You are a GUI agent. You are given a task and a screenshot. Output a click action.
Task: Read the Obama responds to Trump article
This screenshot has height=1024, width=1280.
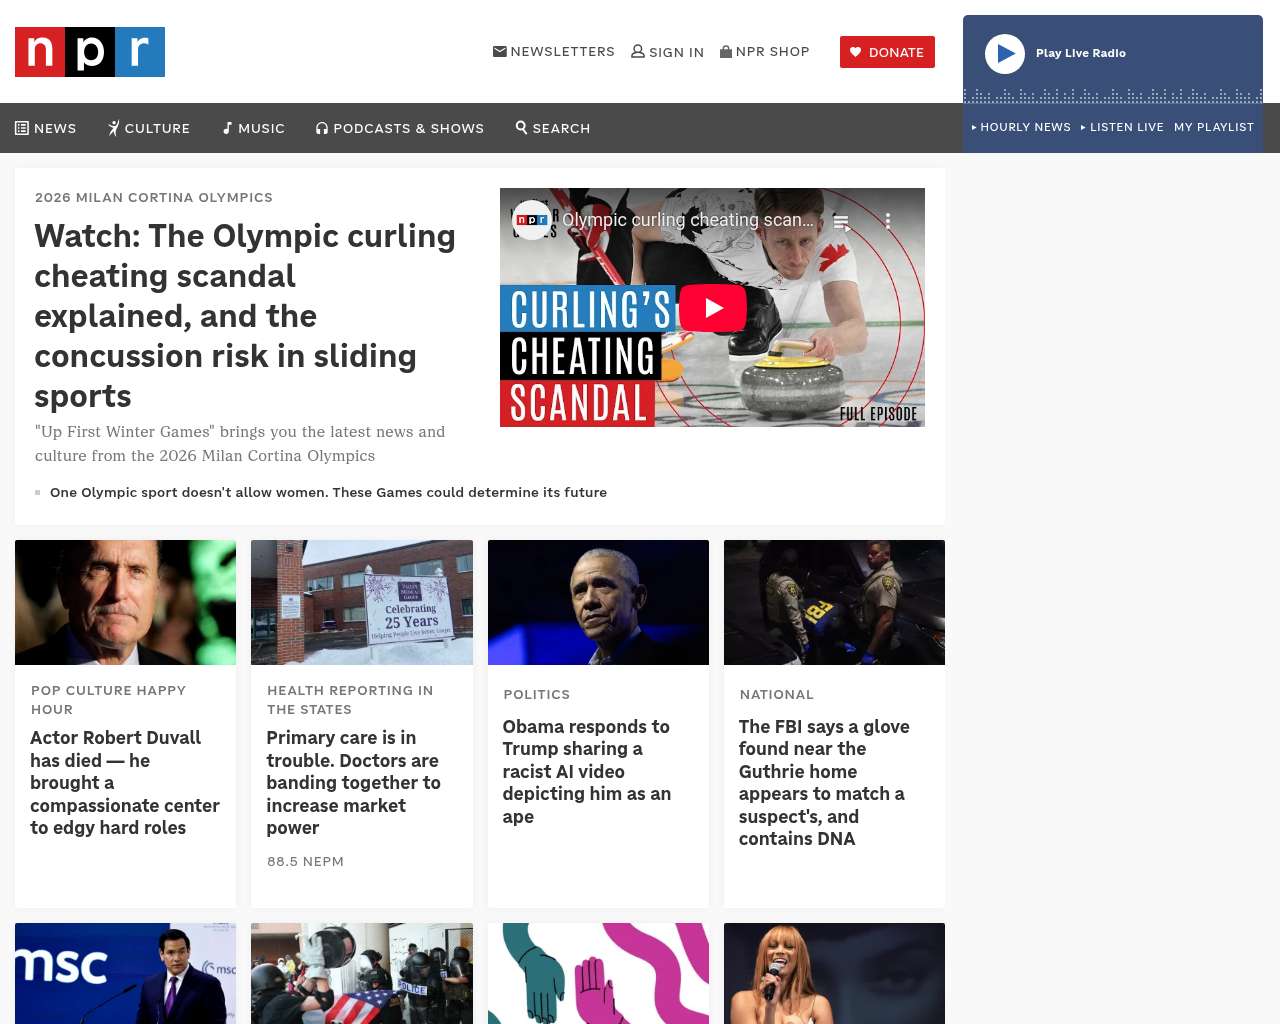click(x=586, y=771)
